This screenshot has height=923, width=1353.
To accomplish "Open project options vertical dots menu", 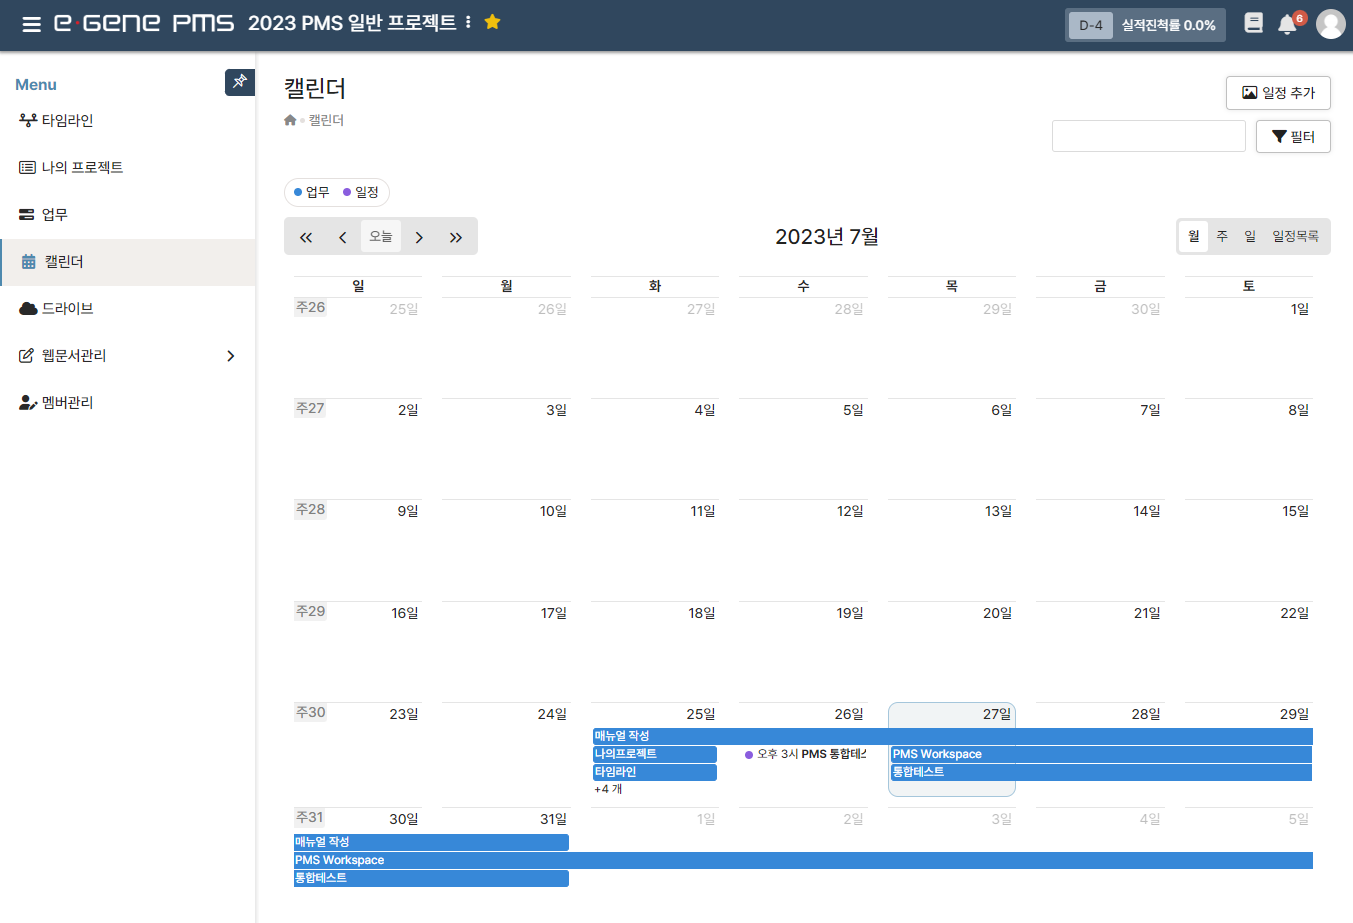I will tap(468, 22).
